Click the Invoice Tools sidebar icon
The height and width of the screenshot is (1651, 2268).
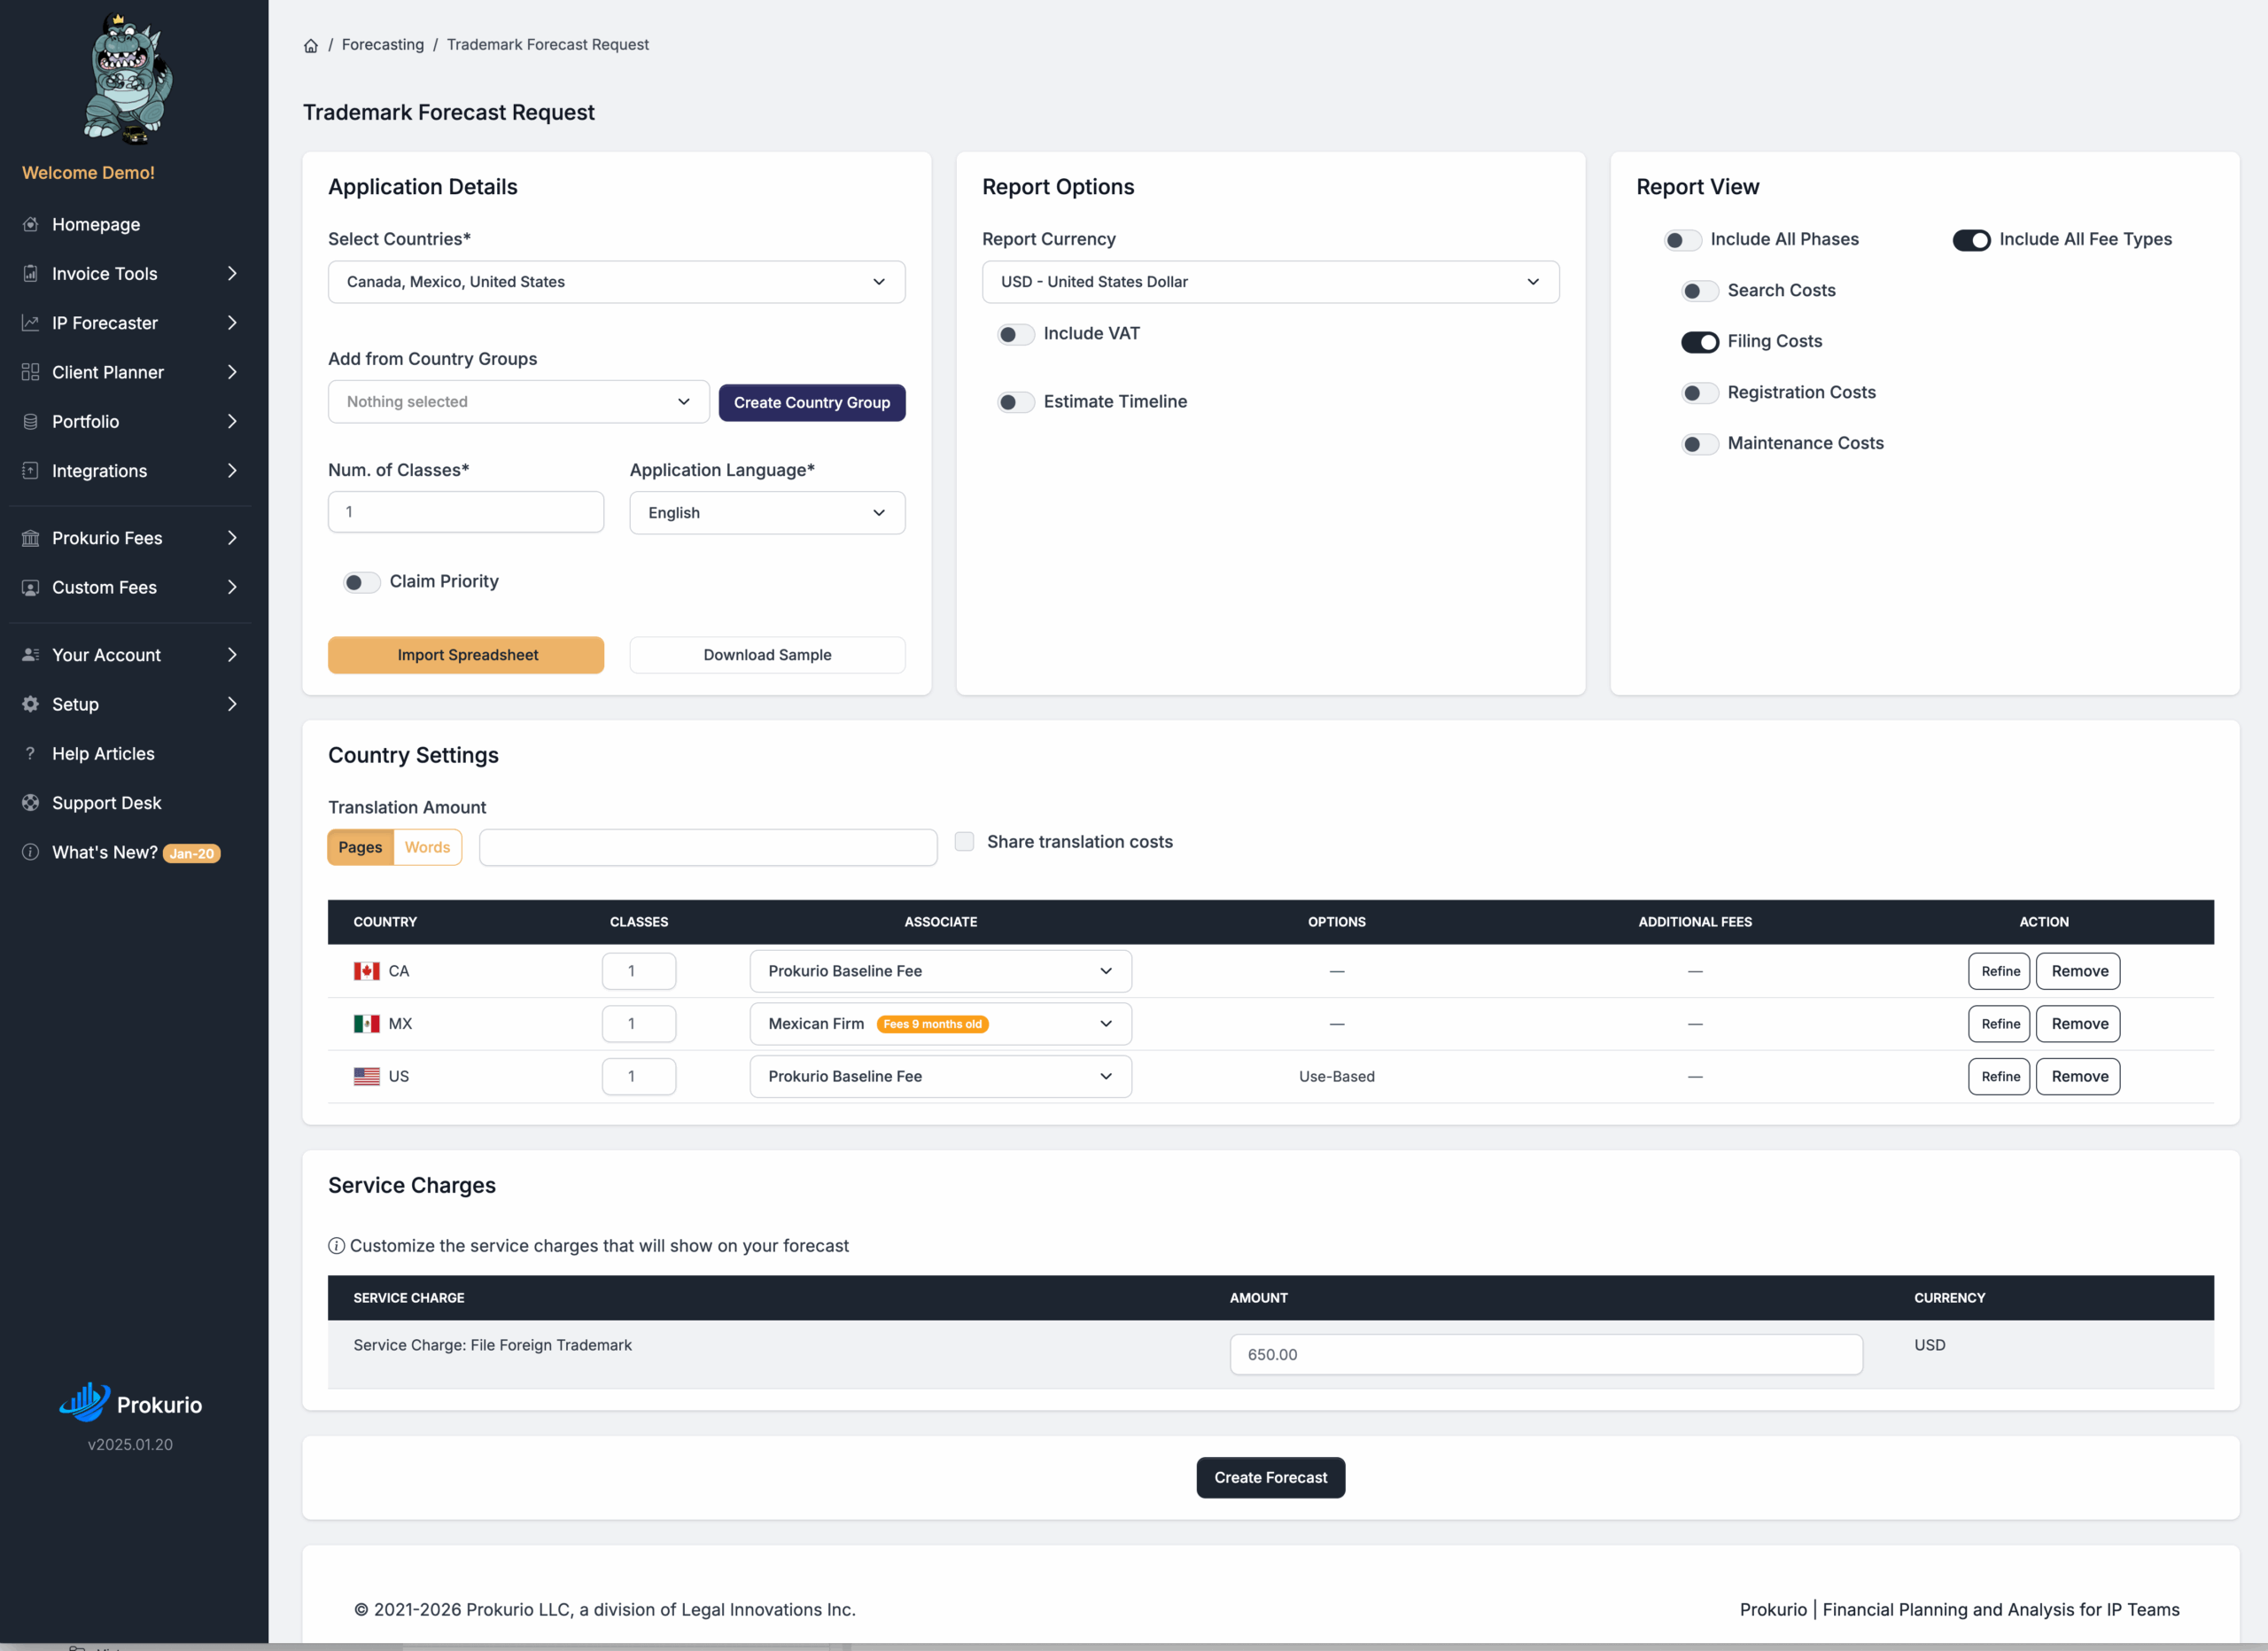pyautogui.click(x=31, y=274)
